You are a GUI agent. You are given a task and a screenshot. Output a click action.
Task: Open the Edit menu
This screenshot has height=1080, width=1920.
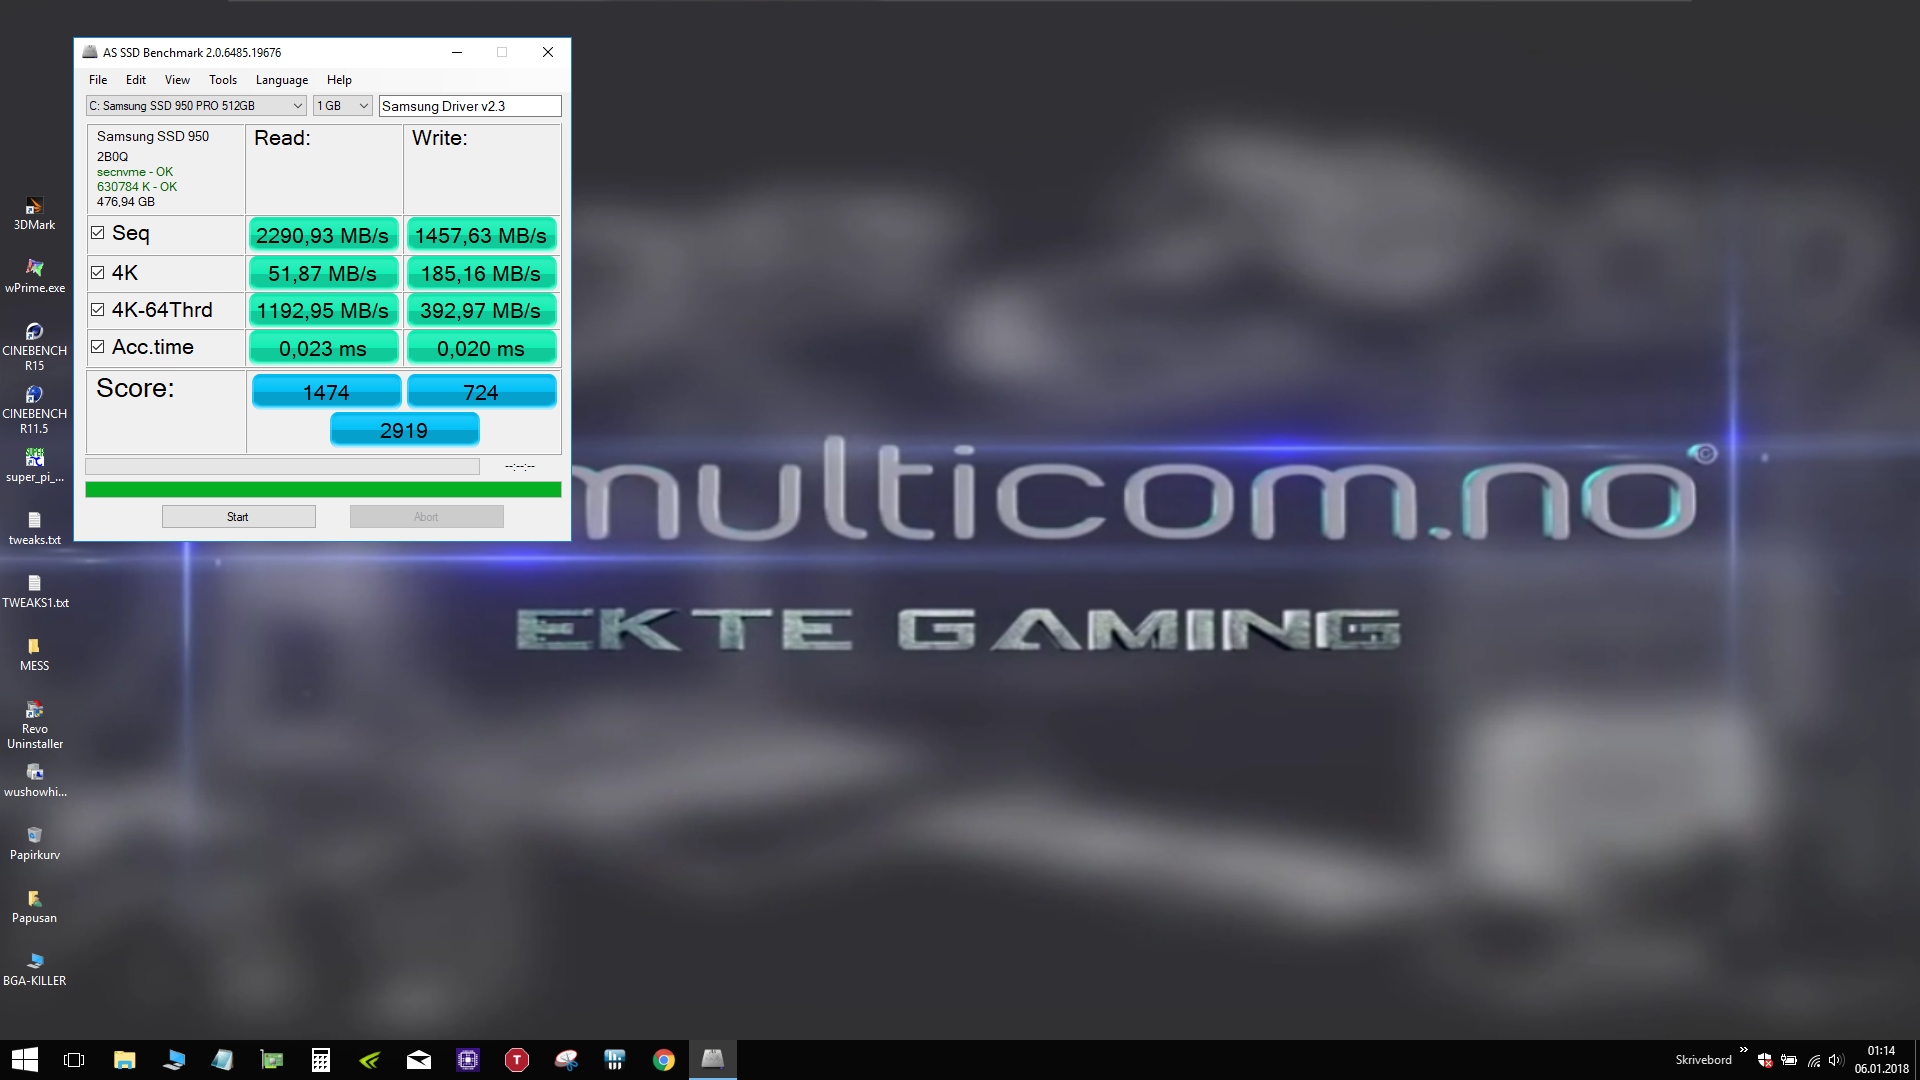[x=136, y=80]
